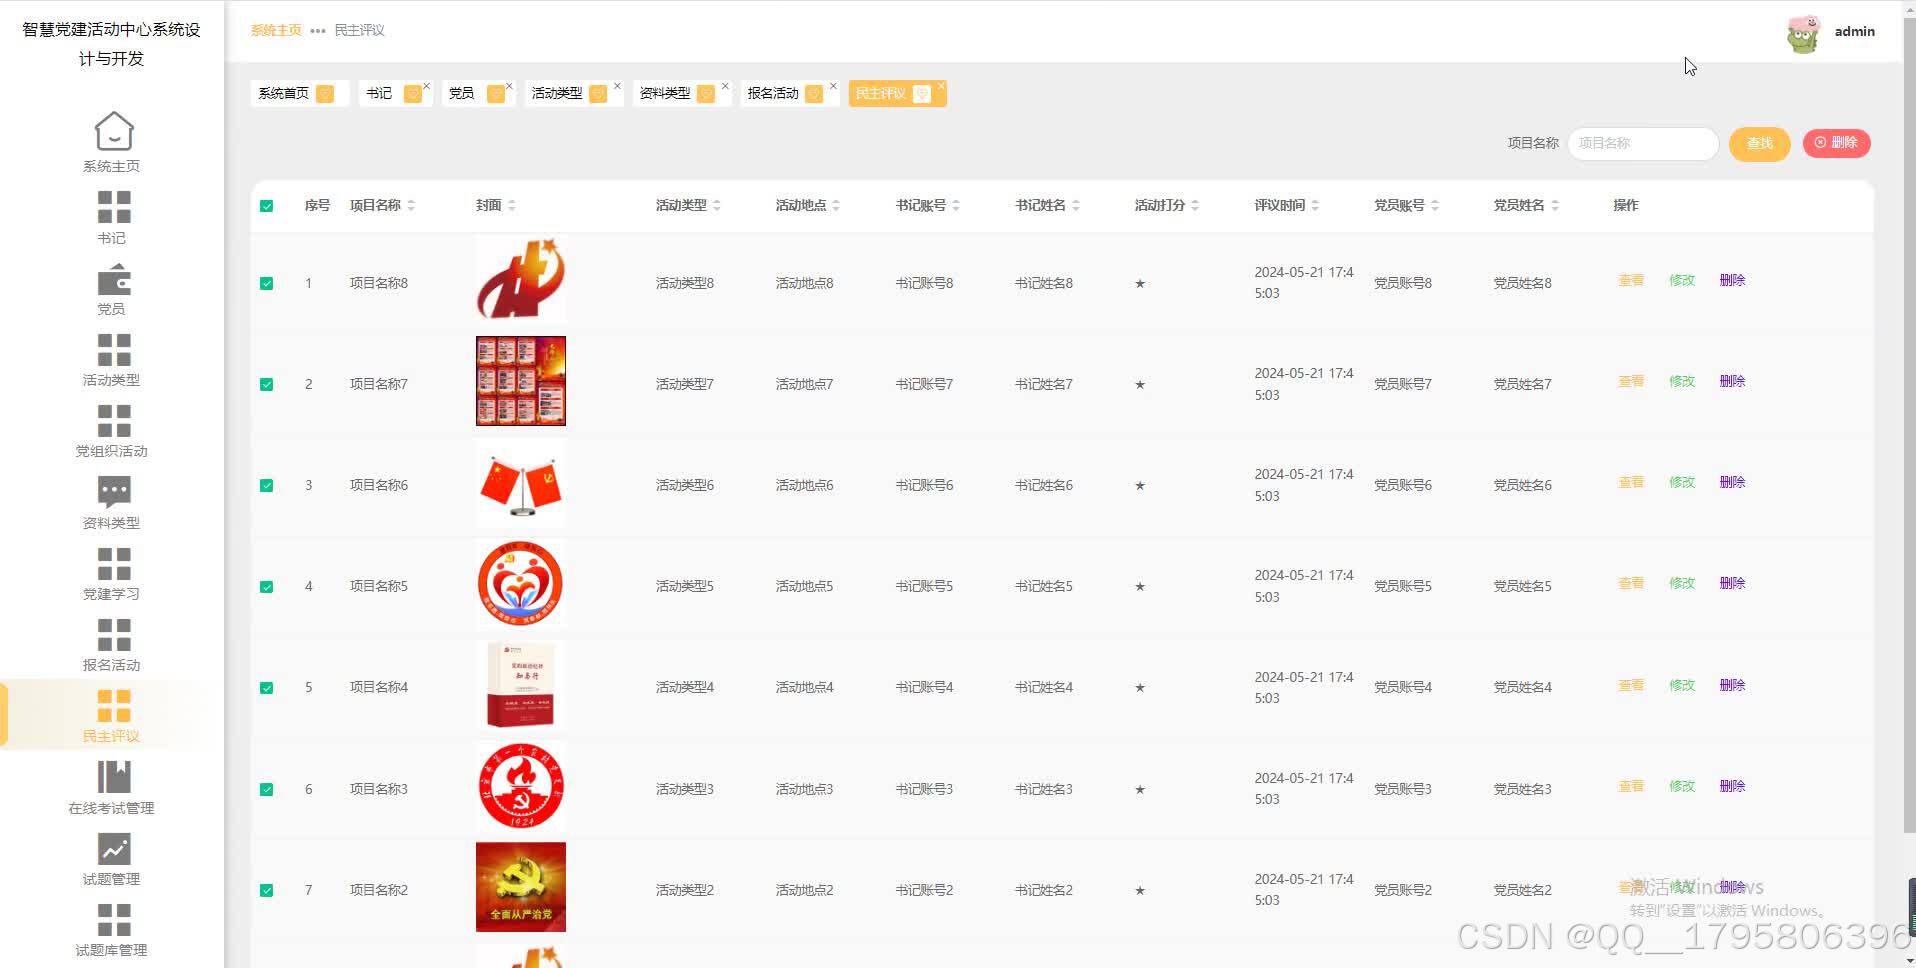Sort by 党员账号 column
The width and height of the screenshot is (1916, 968).
[x=1435, y=206]
